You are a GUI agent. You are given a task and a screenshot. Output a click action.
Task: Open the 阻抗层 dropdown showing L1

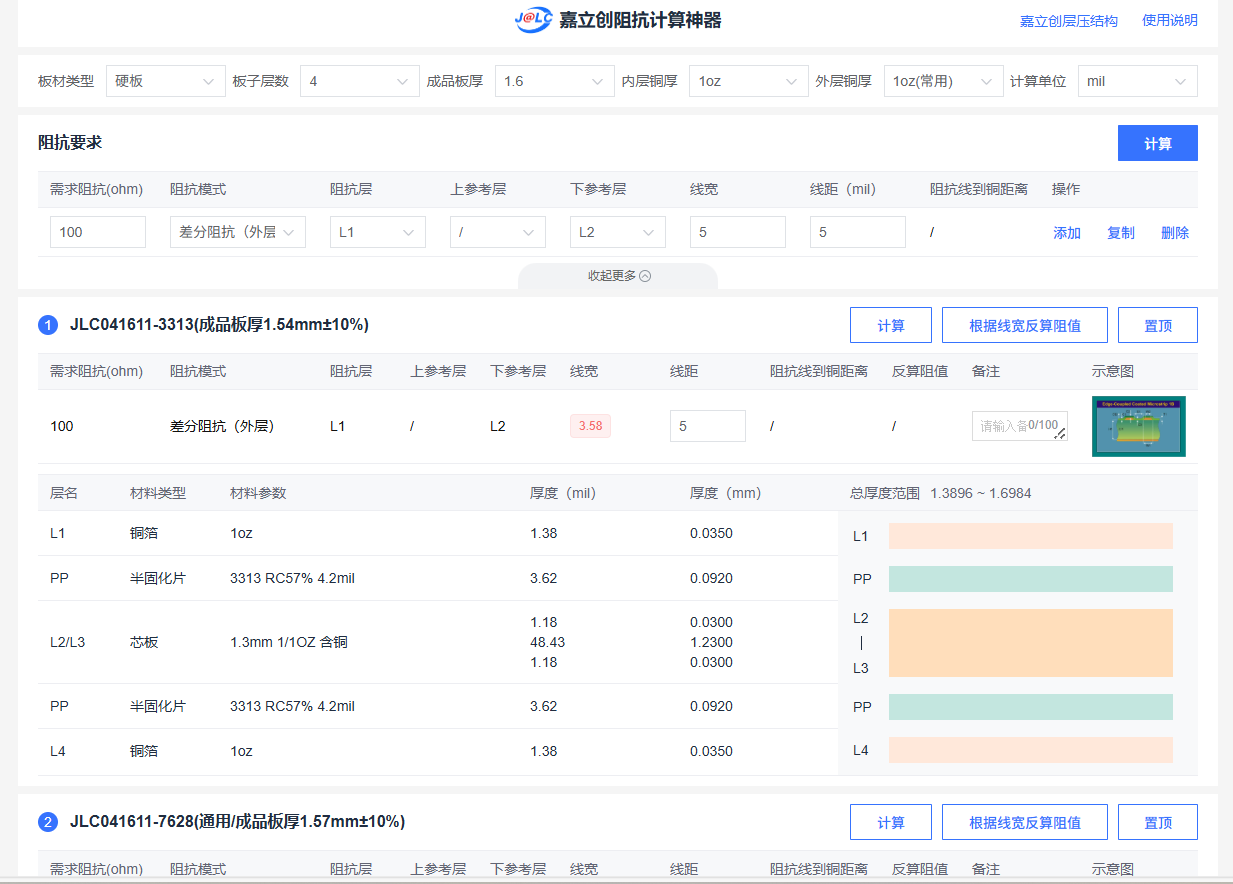coord(378,232)
